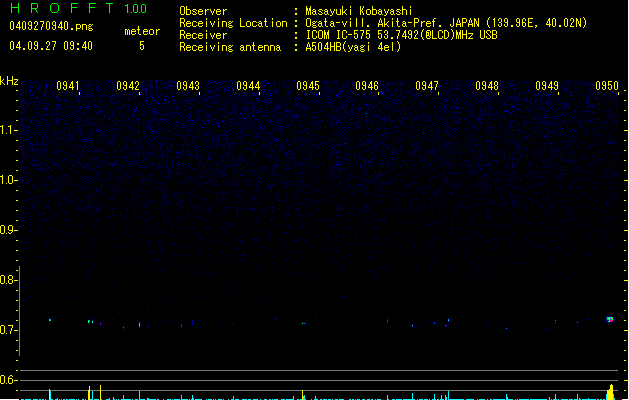Click the tall yellow power spike near 0950
Image resolution: width=629 pixels, height=400 pixels.
tap(611, 392)
